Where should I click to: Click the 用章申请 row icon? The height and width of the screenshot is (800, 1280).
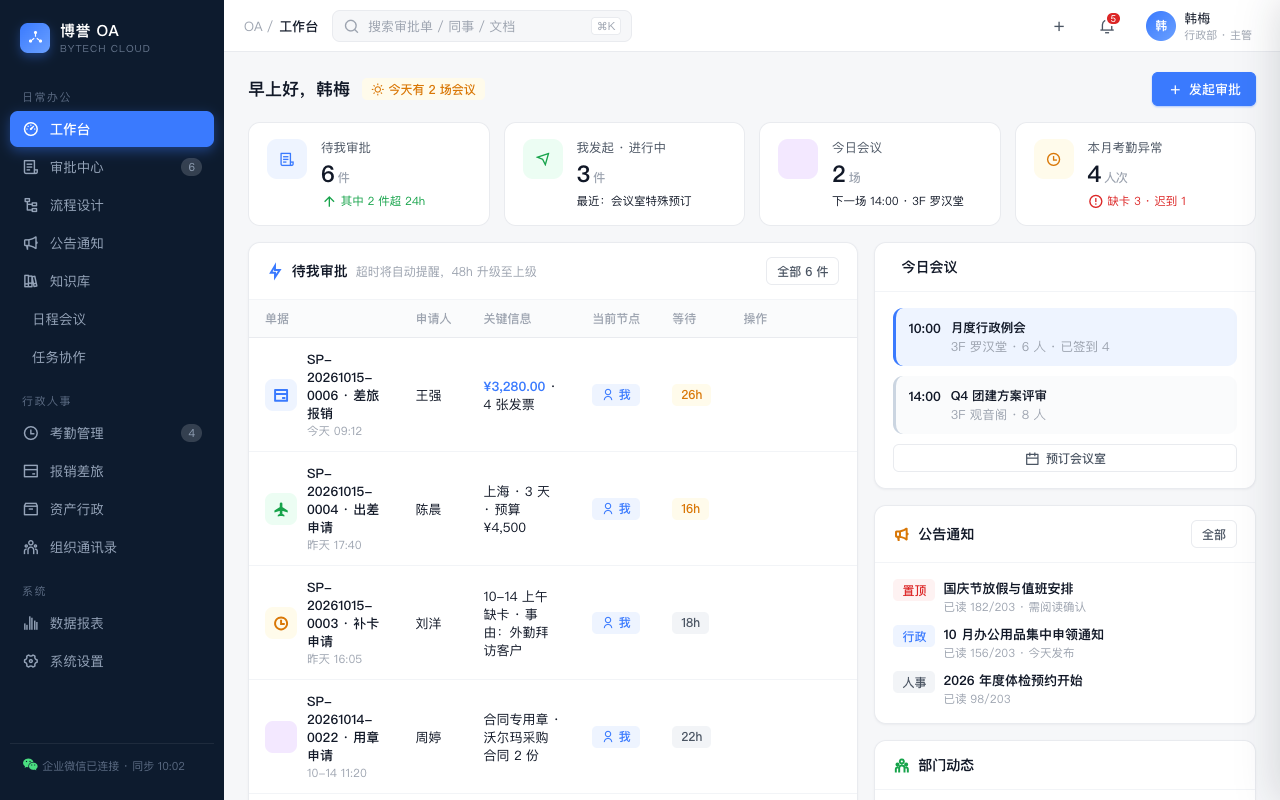(x=281, y=737)
